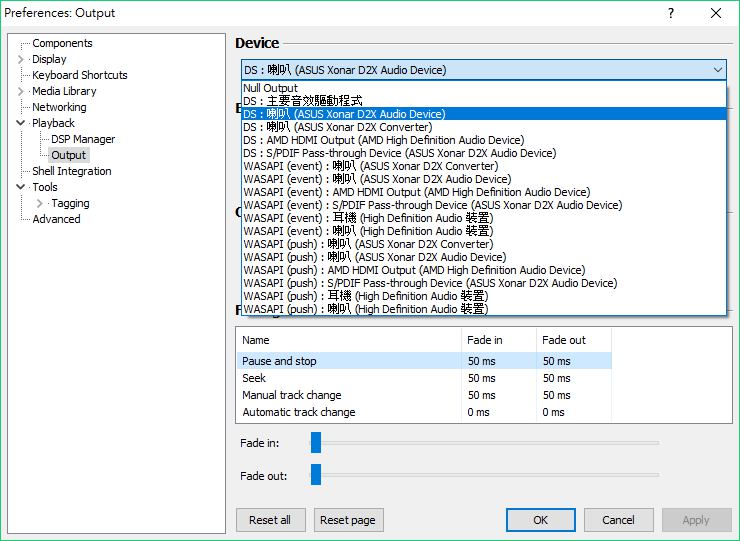740x541 pixels.
Task: Click the Fade out column header
Action: (573, 340)
